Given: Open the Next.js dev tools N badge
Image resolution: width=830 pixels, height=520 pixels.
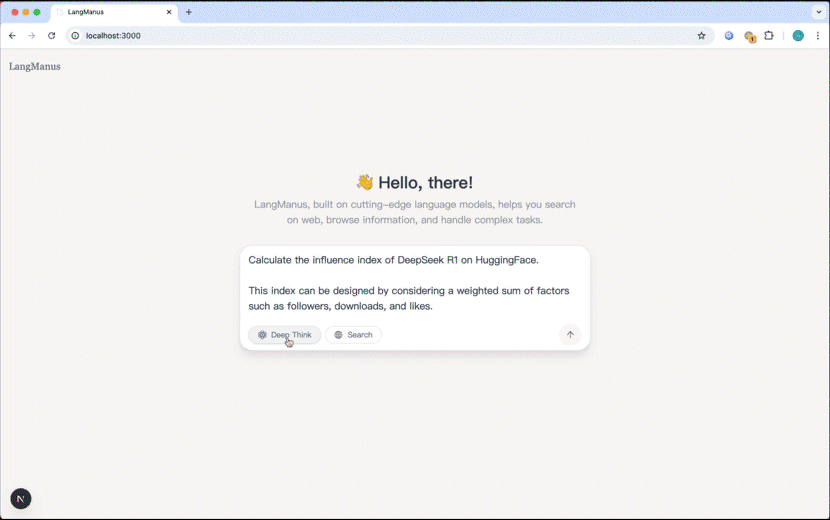Looking at the screenshot, I should pos(21,499).
